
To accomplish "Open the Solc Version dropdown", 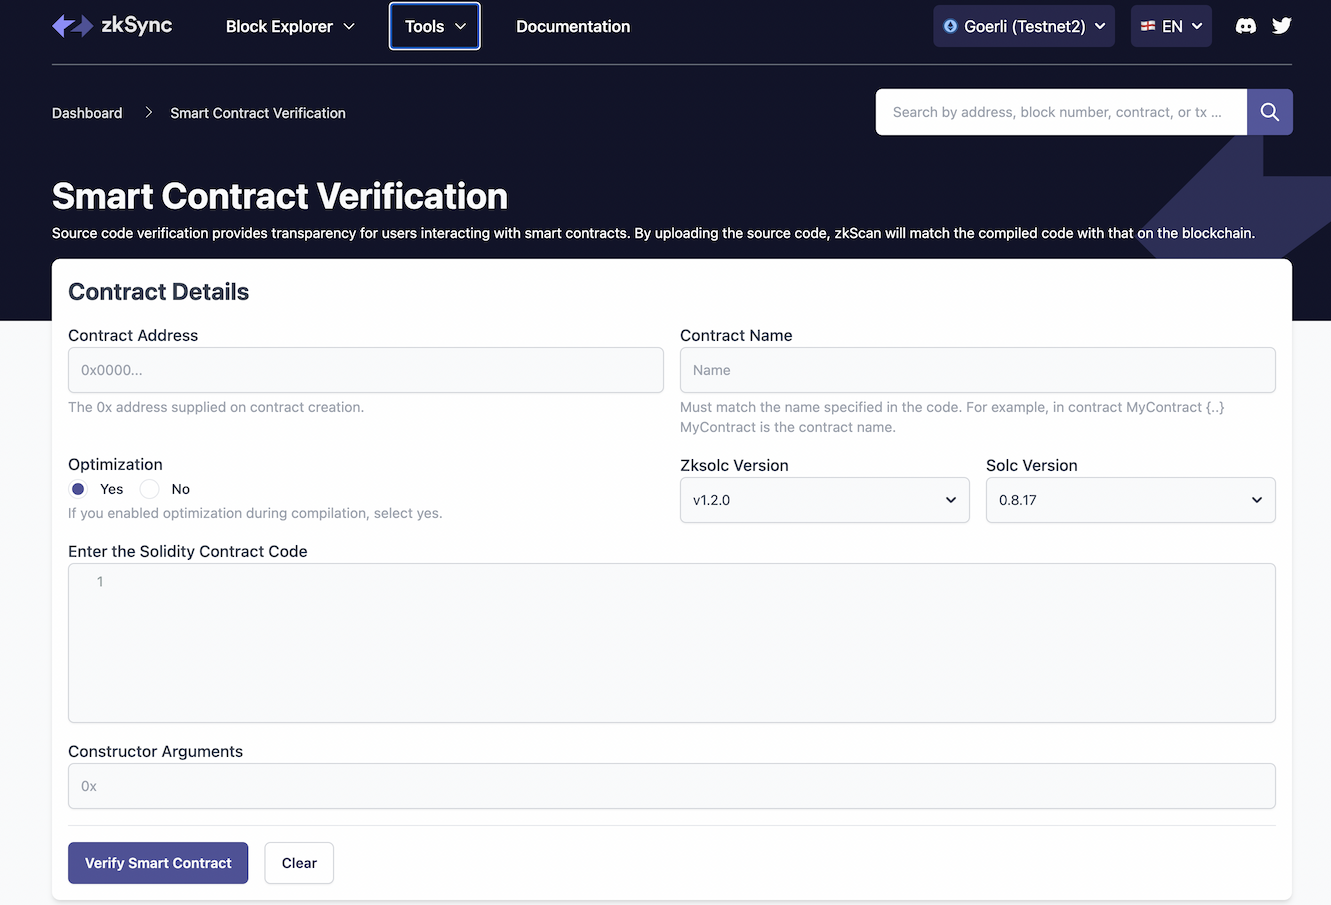I will coord(1131,500).
